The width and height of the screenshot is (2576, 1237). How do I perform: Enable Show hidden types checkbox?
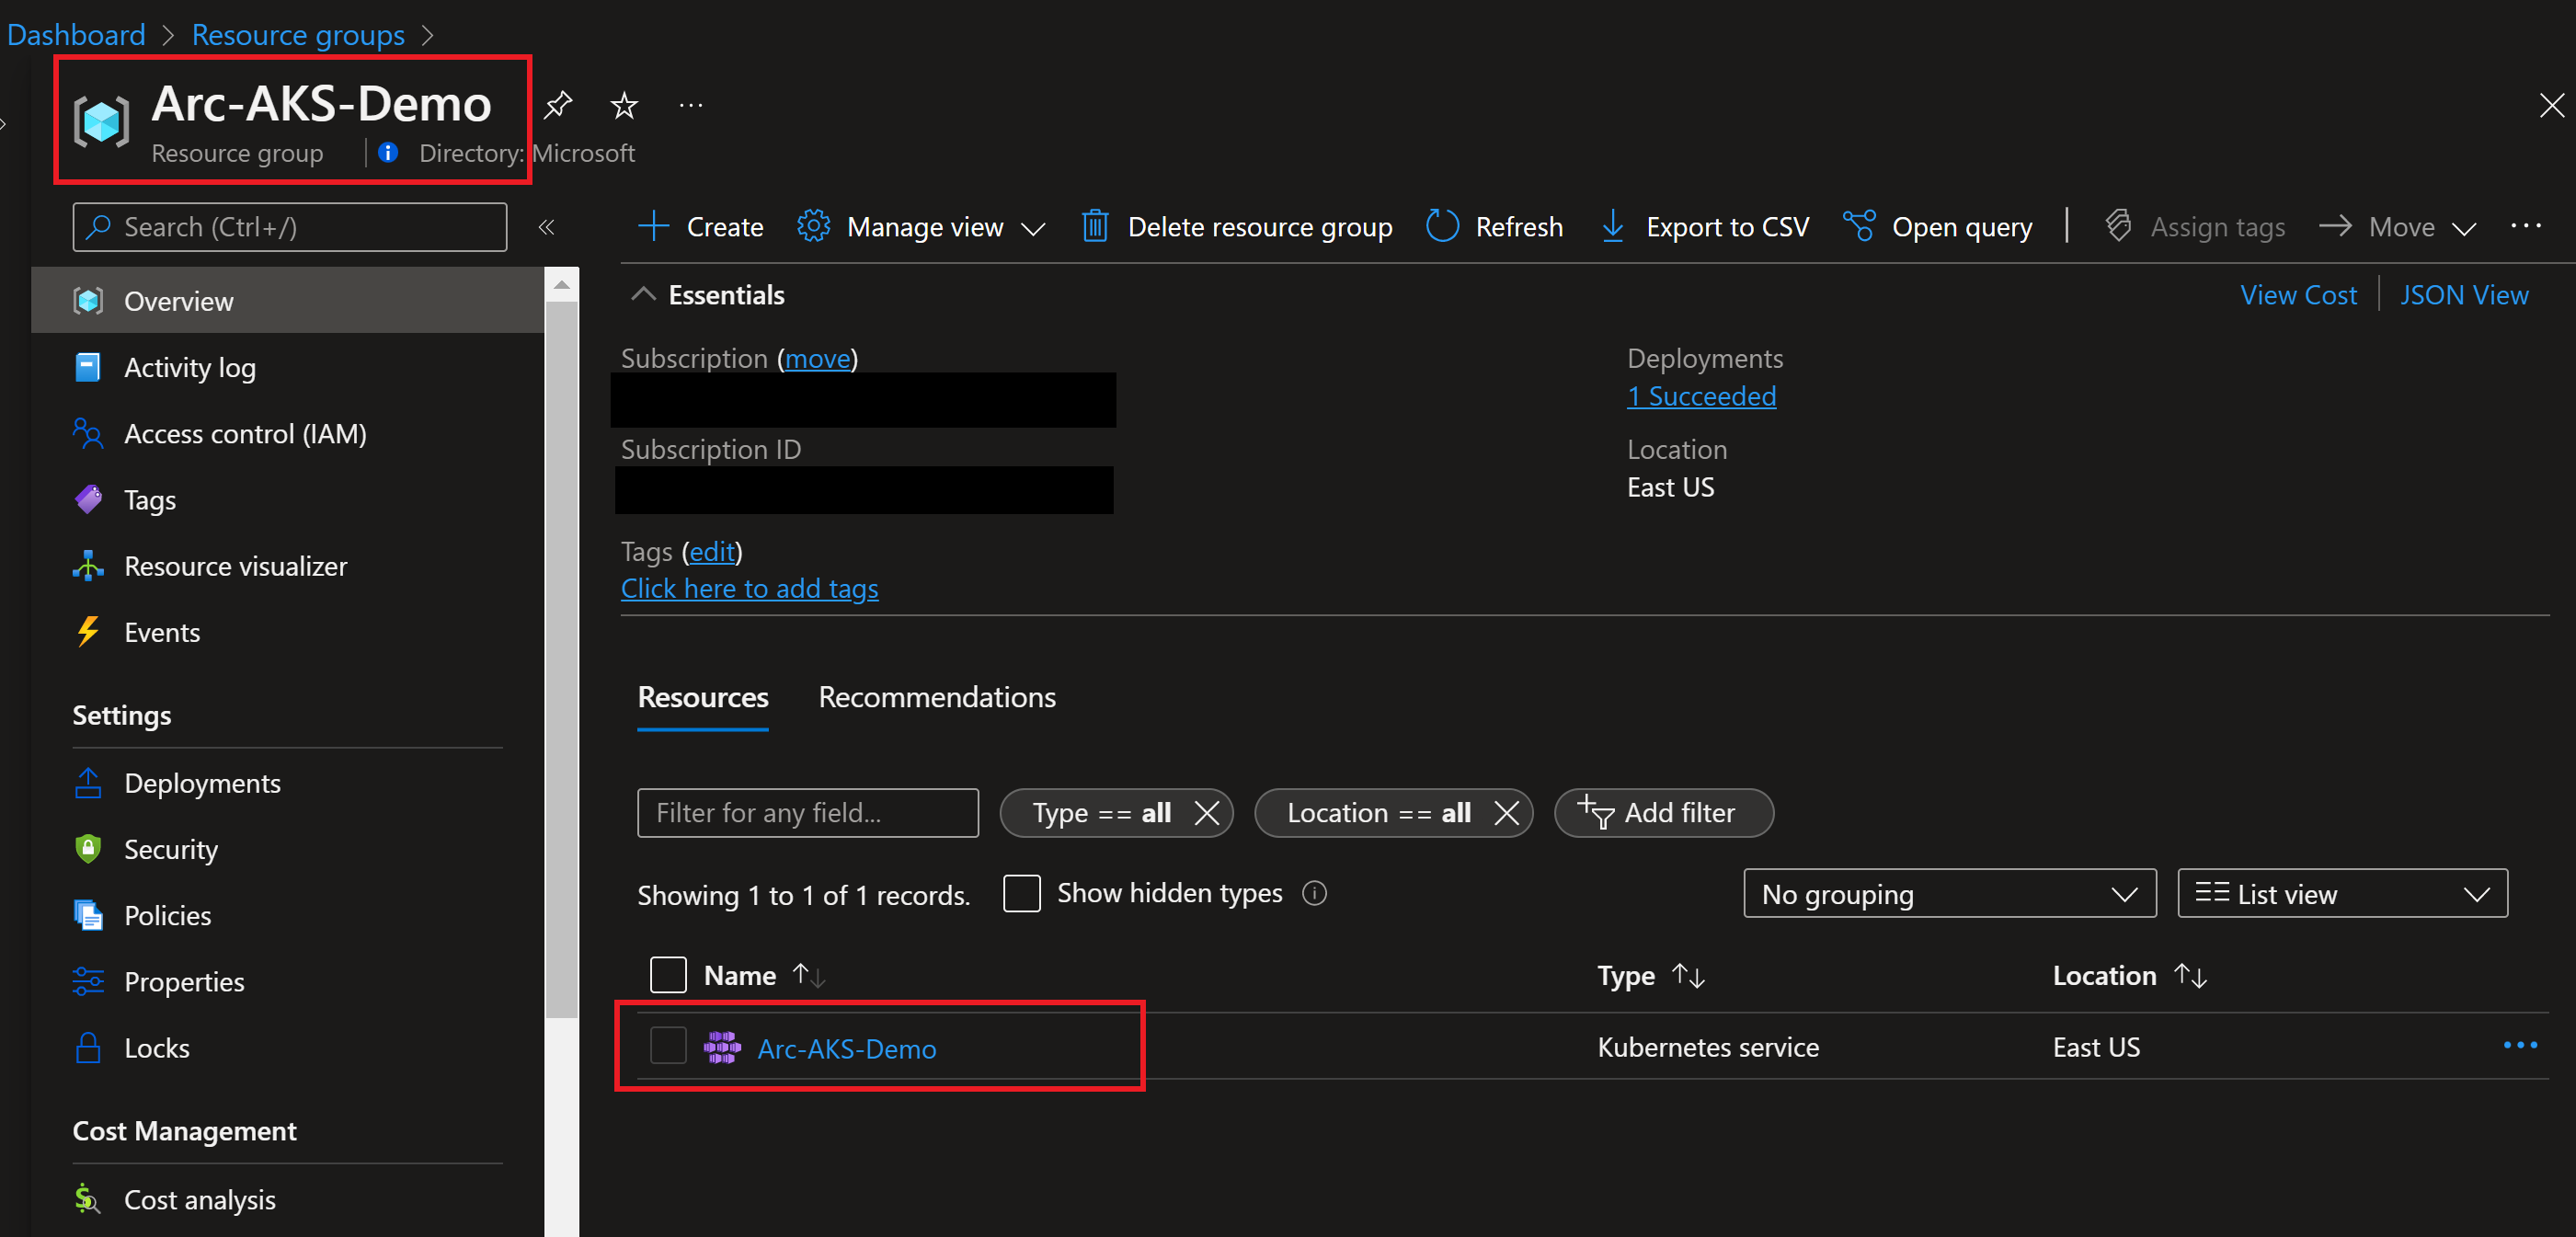[x=1021, y=893]
